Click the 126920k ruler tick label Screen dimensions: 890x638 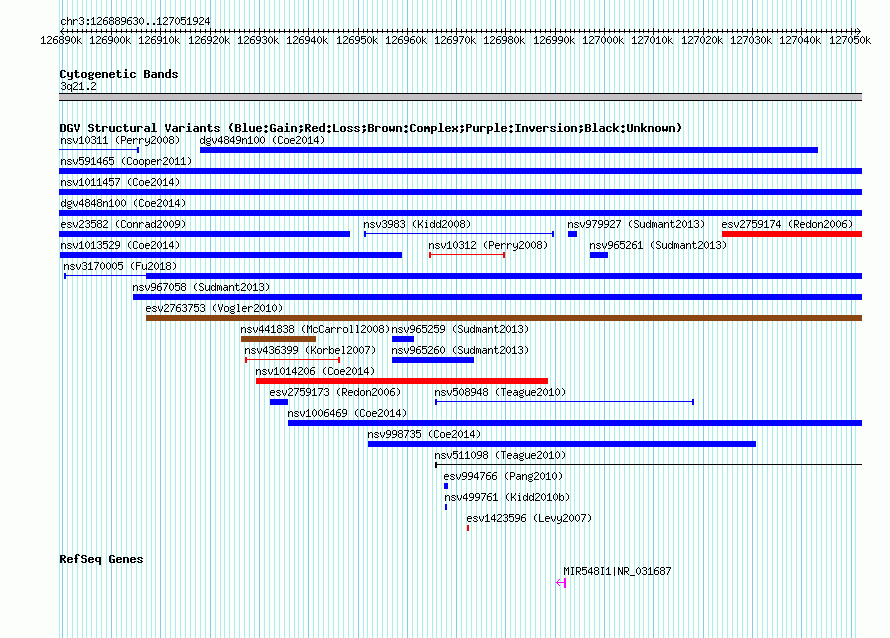(209, 40)
